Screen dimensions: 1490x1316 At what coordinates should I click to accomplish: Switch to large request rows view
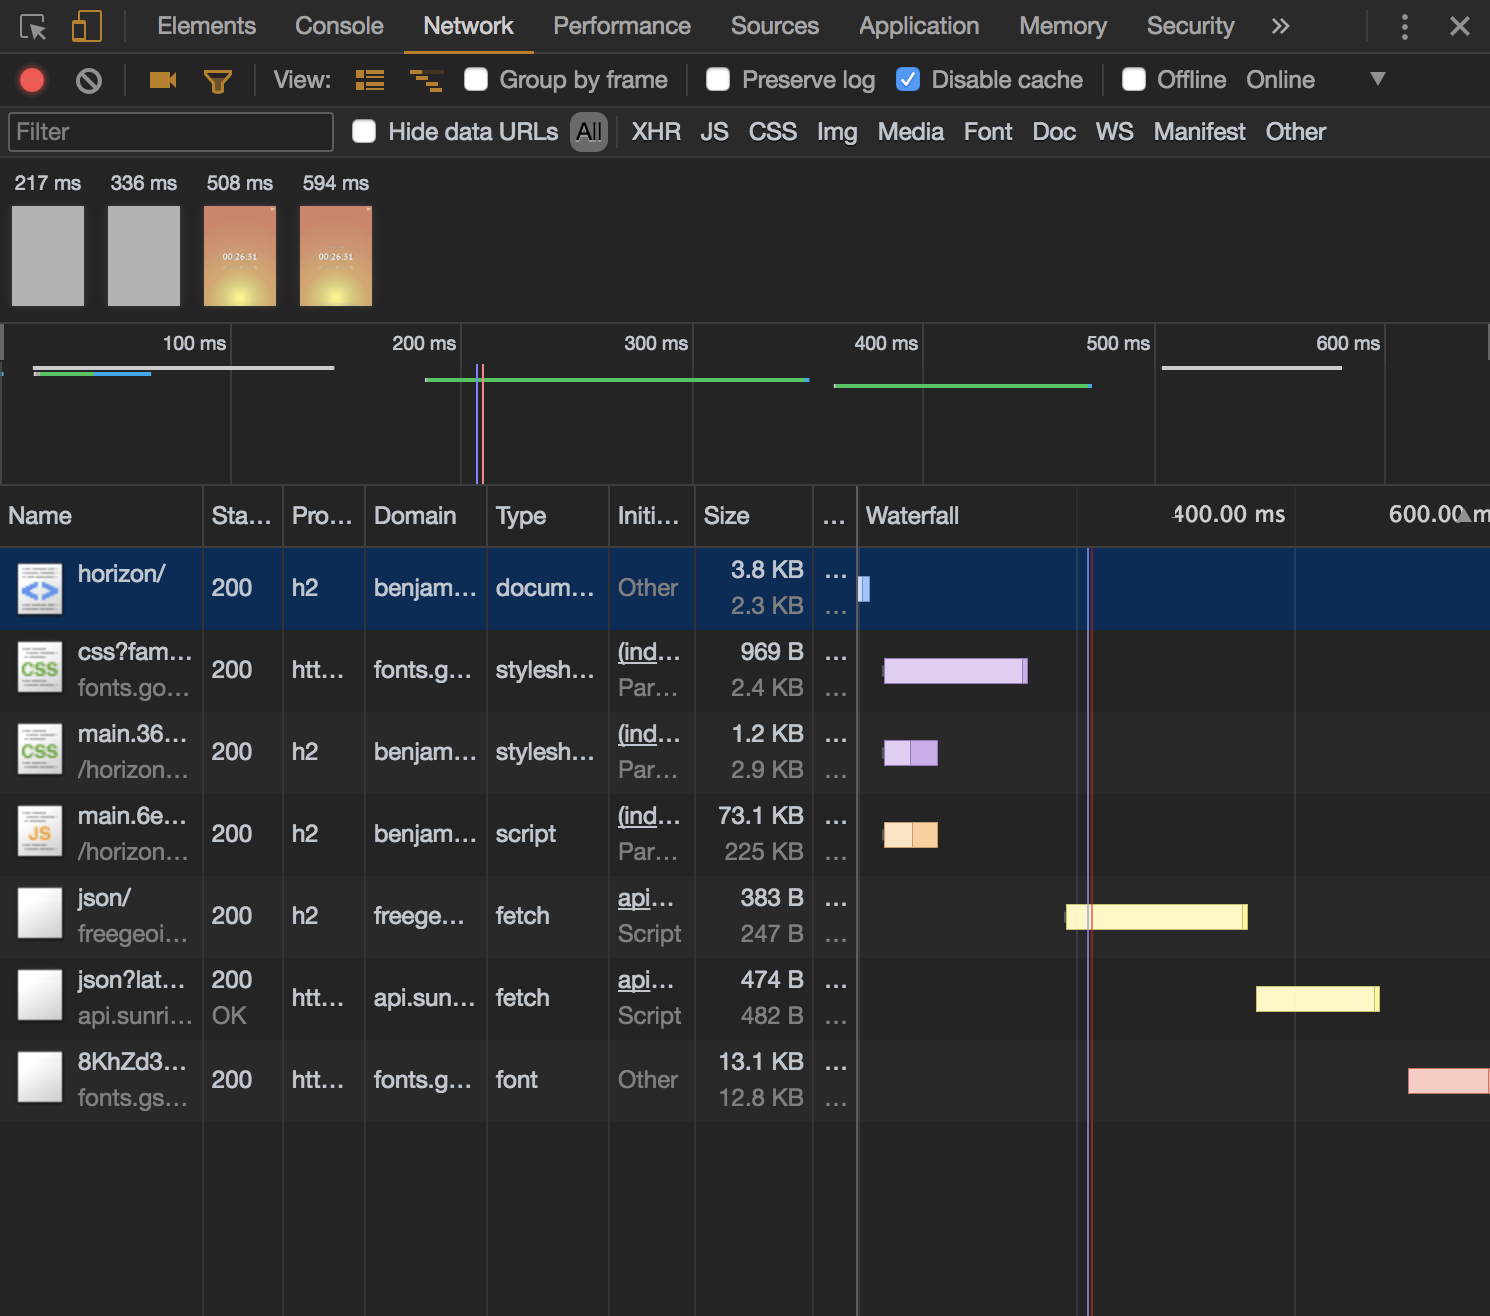(370, 80)
